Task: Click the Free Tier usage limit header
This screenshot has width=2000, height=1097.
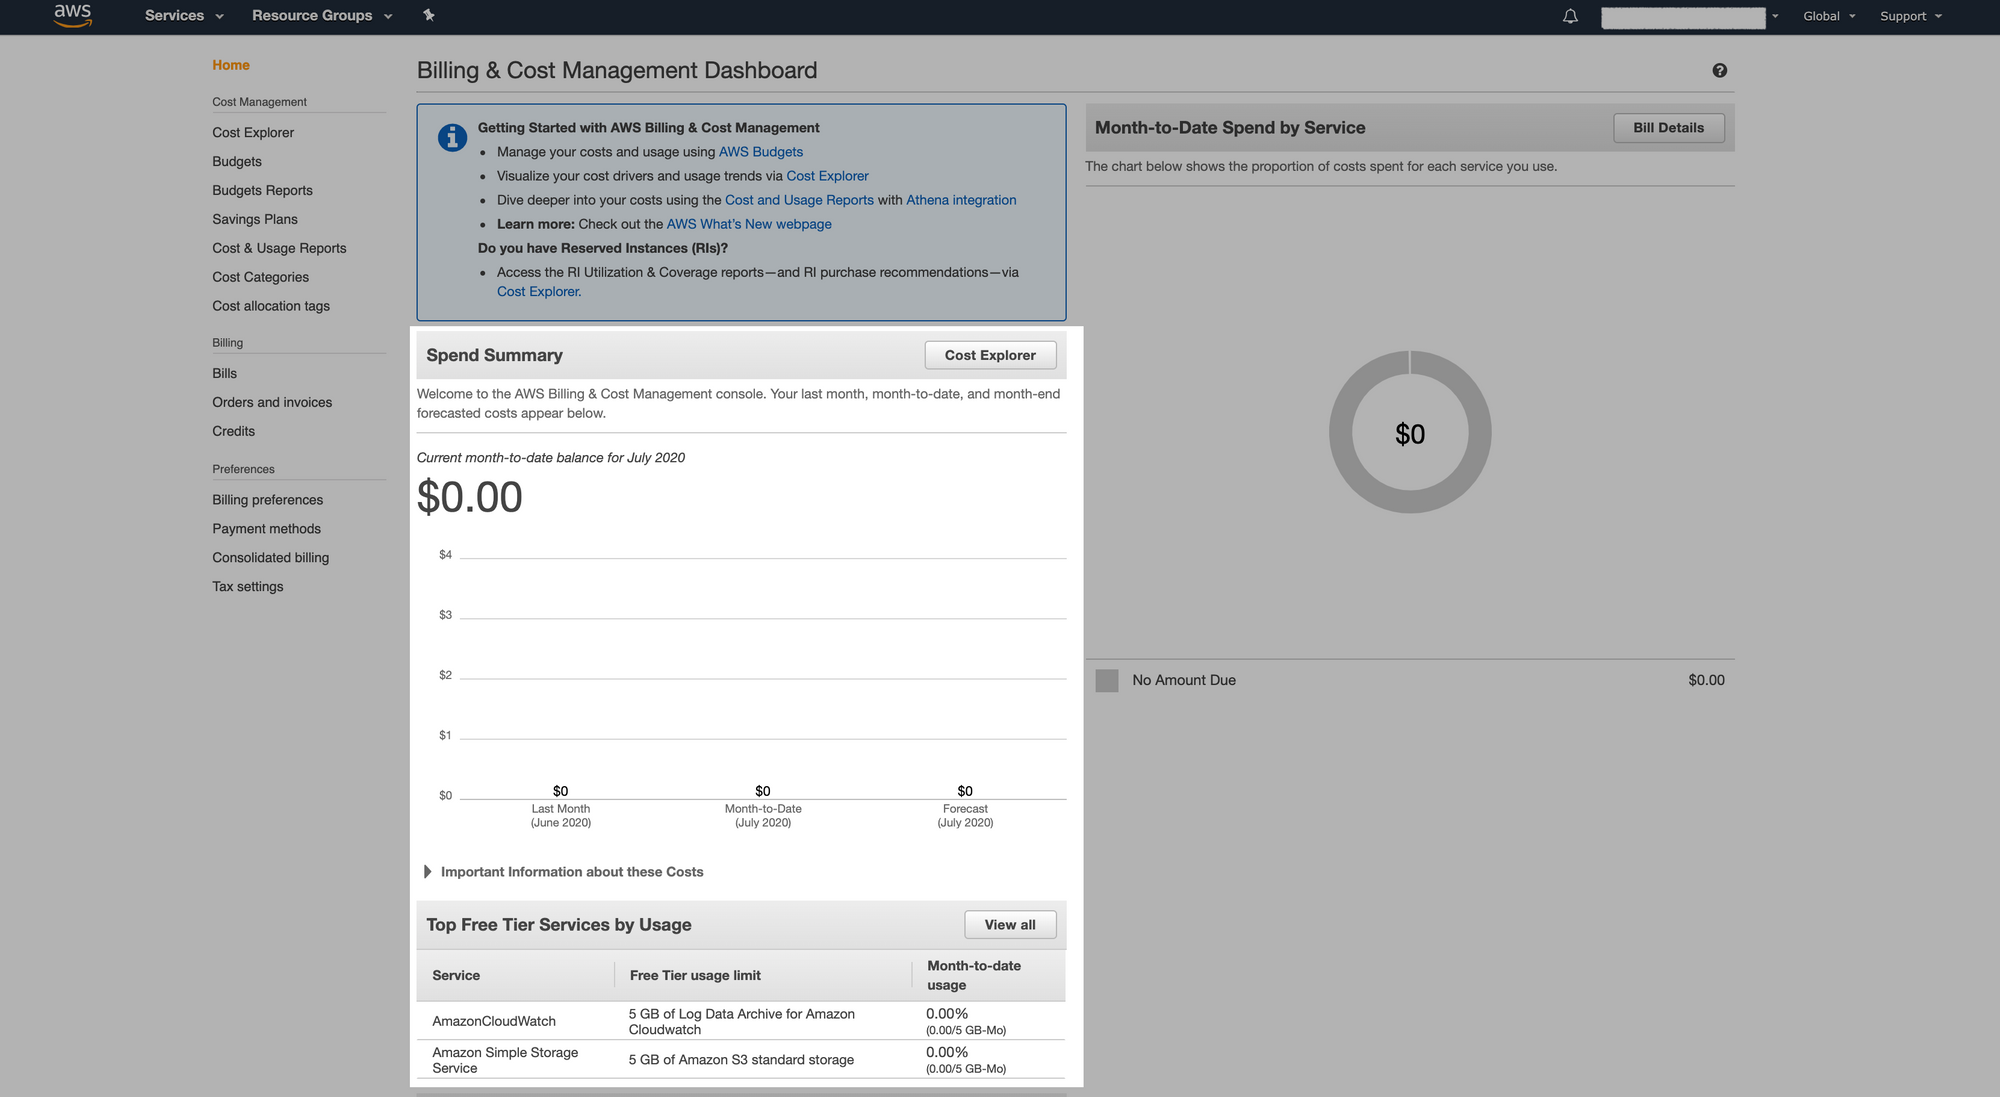Action: [x=695, y=976]
